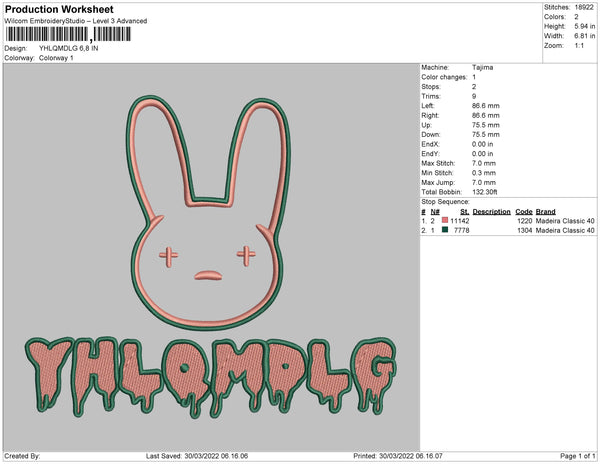Click the Total Bobbin value 132.30ft
Image resolution: width=600 pixels, height=464 pixels.
484,192
